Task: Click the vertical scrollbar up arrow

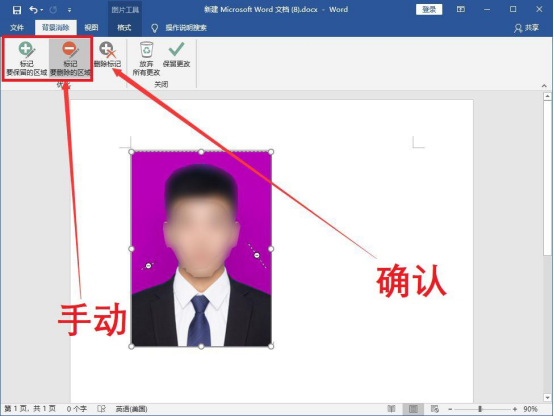Action: pyautogui.click(x=547, y=96)
